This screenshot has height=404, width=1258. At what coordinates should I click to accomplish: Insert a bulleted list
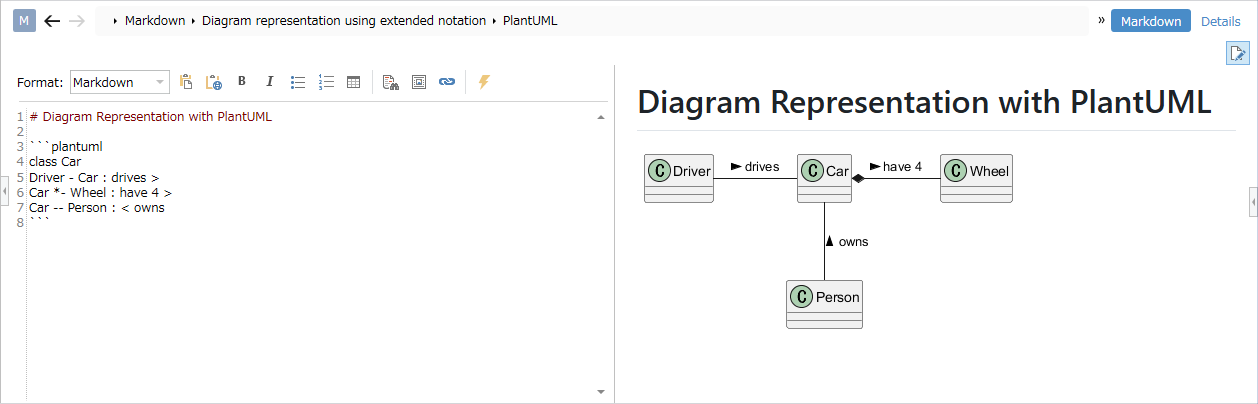[297, 82]
